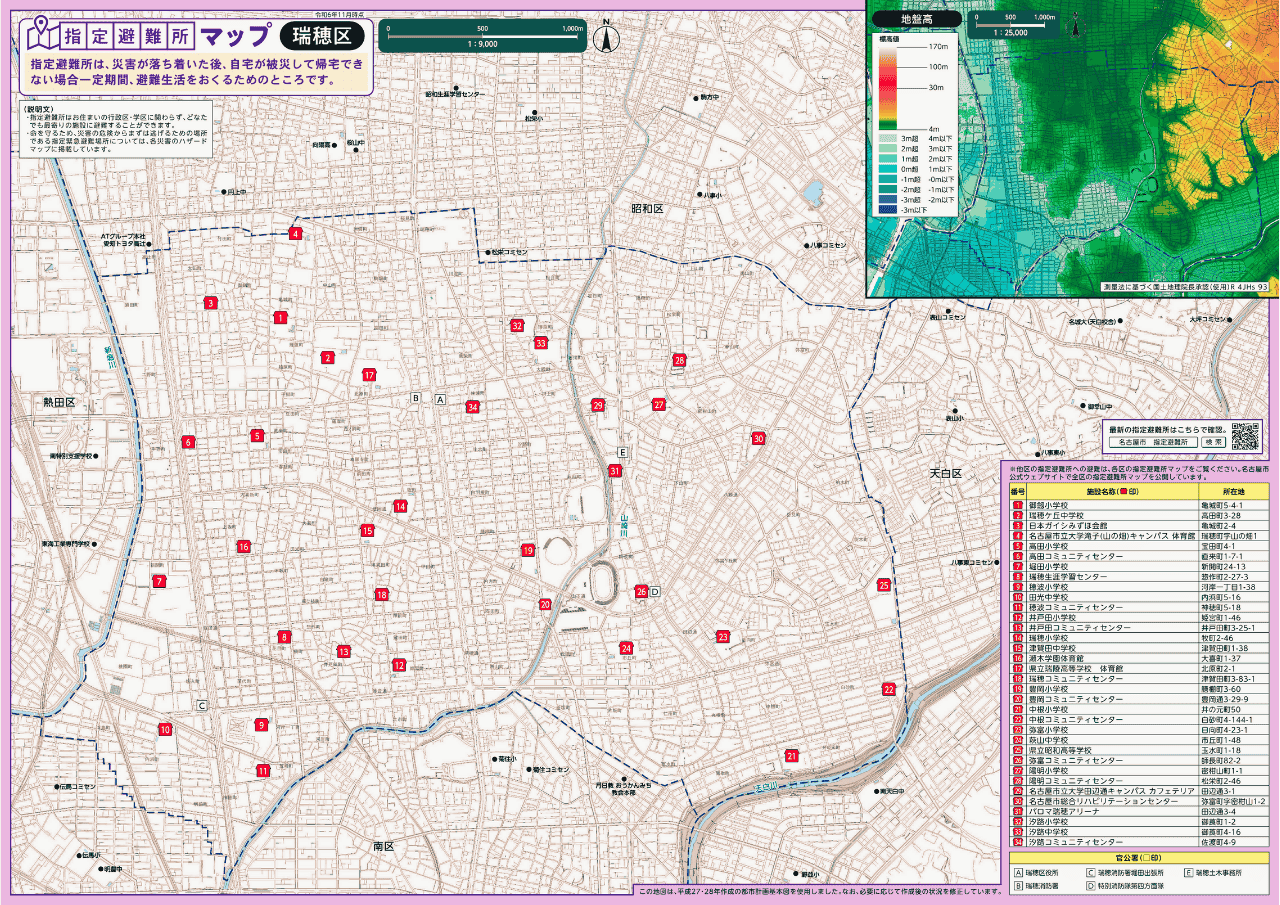The width and height of the screenshot is (1280, 905).
Task: Click the 瑞穂区 ward label in title
Action: coord(321,37)
